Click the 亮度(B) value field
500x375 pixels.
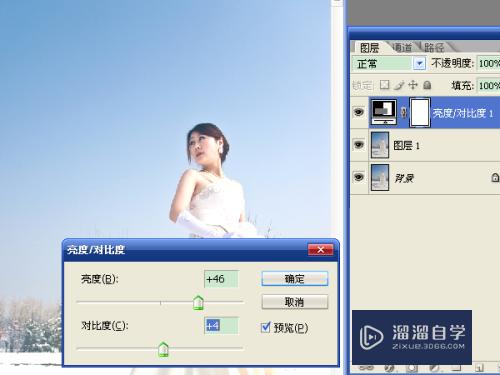pyautogui.click(x=221, y=279)
